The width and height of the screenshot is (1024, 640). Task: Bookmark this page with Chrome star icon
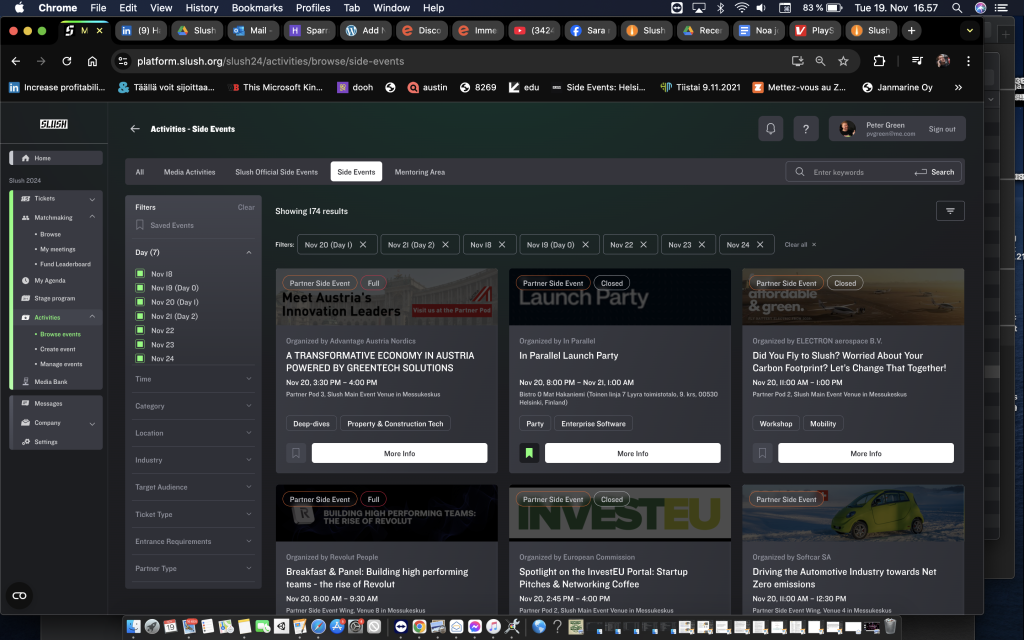(843, 61)
